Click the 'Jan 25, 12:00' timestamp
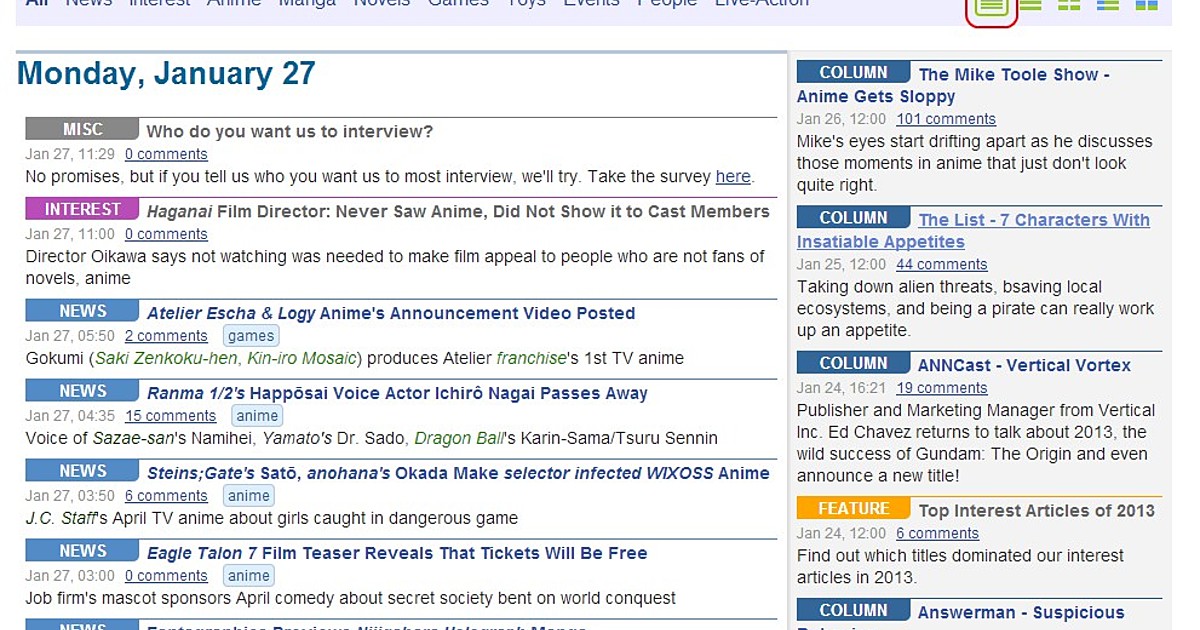The height and width of the screenshot is (630, 1200). coord(841,265)
